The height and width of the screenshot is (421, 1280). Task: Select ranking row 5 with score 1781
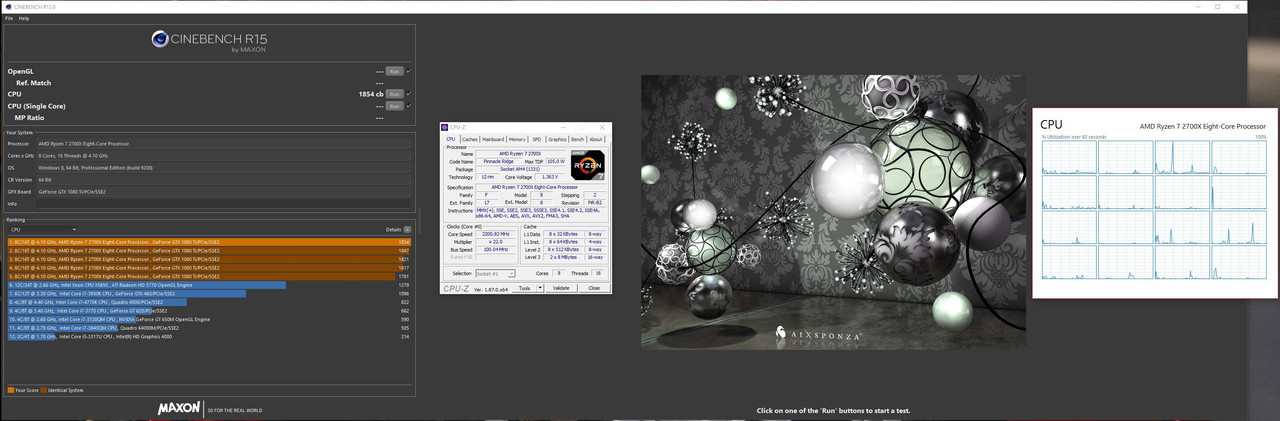click(x=209, y=276)
